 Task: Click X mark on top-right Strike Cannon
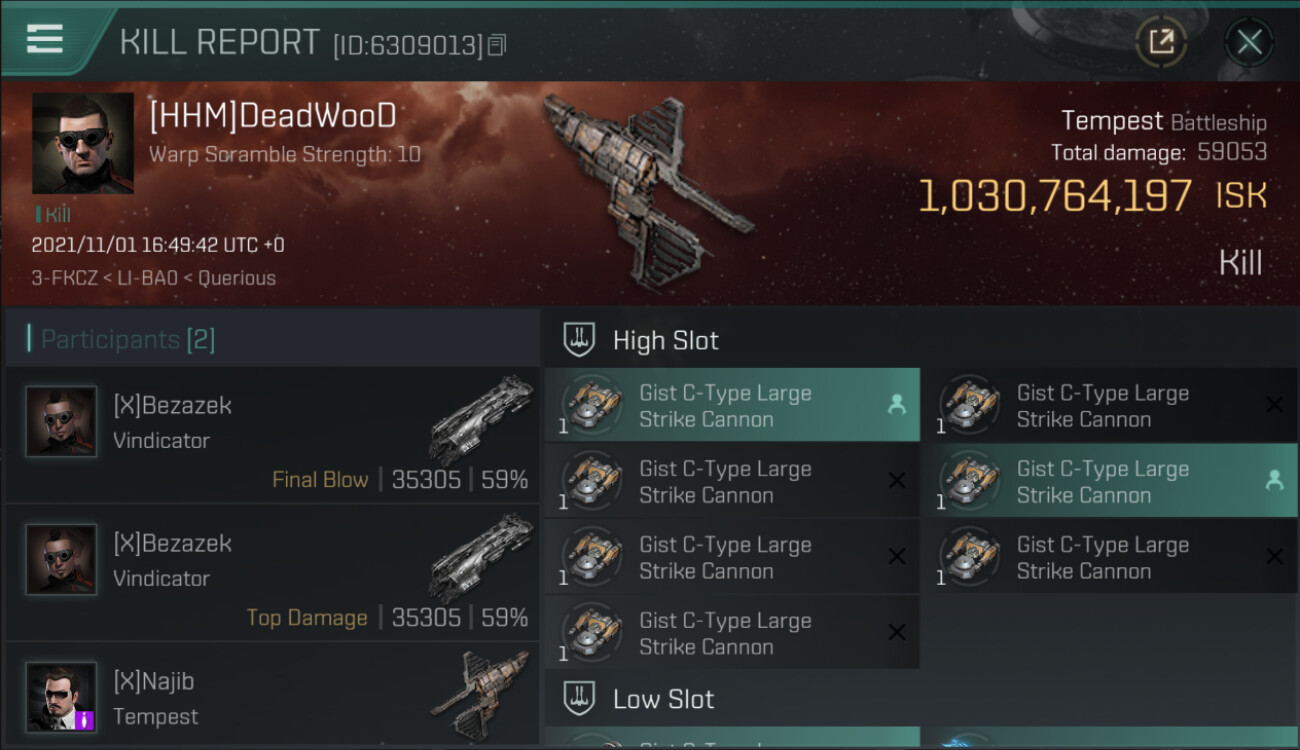point(1274,404)
